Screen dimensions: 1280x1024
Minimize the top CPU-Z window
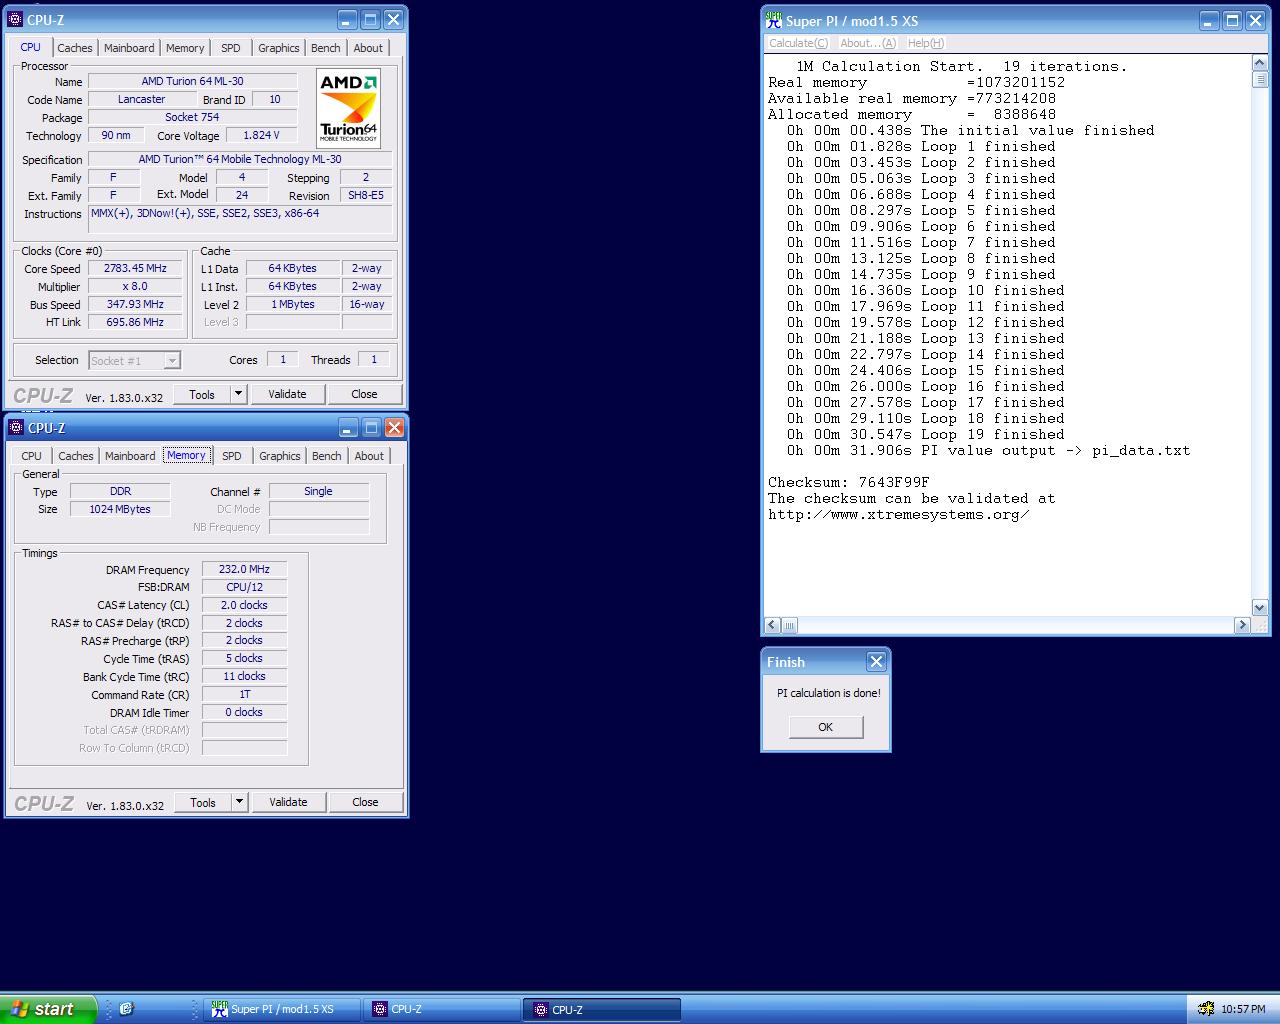click(x=347, y=19)
